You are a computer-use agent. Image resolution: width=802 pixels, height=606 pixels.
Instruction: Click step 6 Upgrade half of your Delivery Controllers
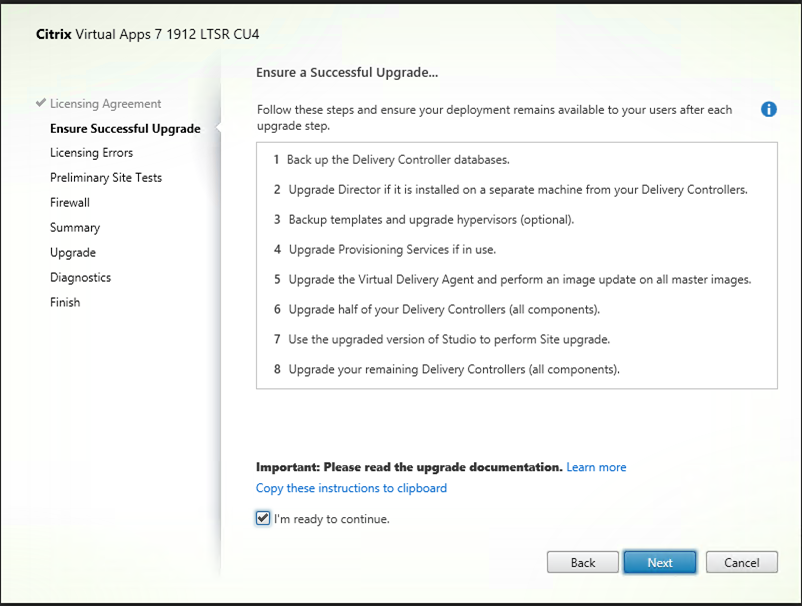pos(436,309)
